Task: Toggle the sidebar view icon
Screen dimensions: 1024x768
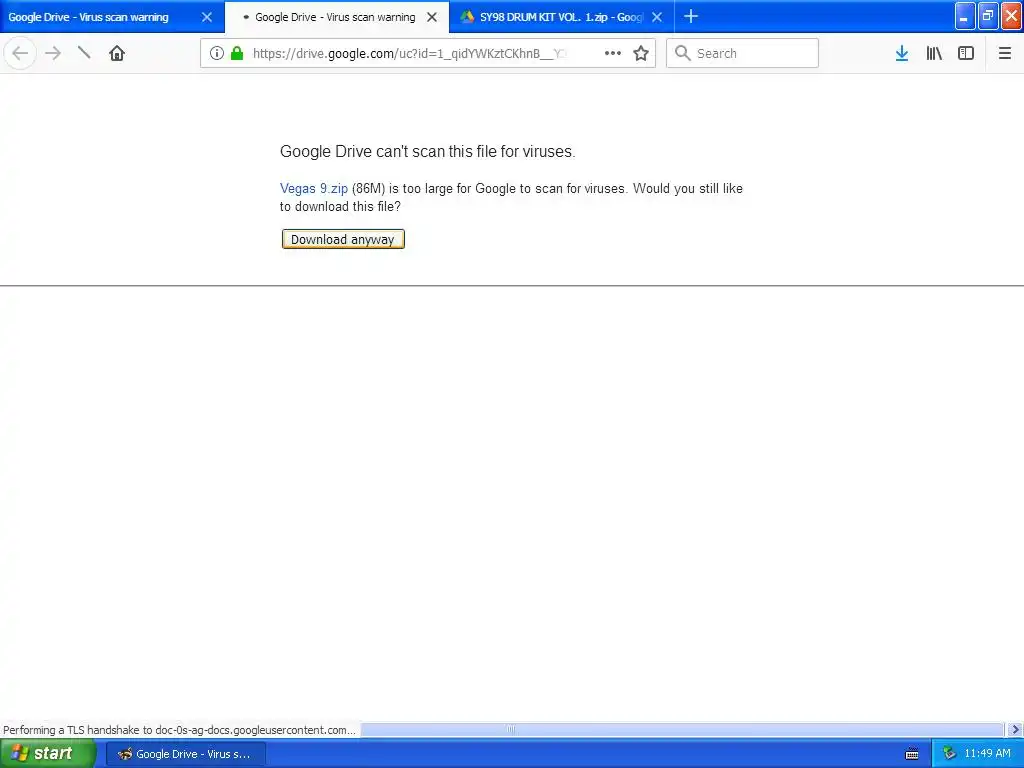Action: click(966, 53)
